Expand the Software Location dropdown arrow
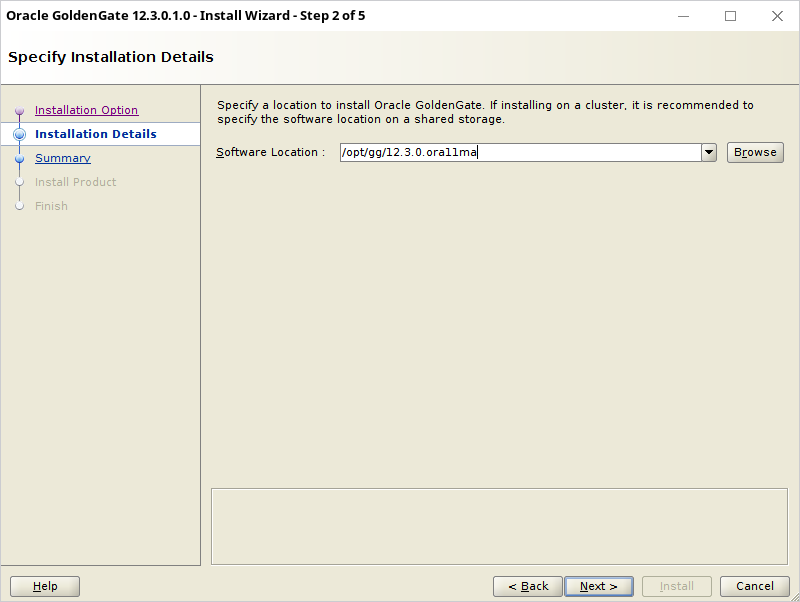Viewport: 800px width, 602px height. (709, 153)
